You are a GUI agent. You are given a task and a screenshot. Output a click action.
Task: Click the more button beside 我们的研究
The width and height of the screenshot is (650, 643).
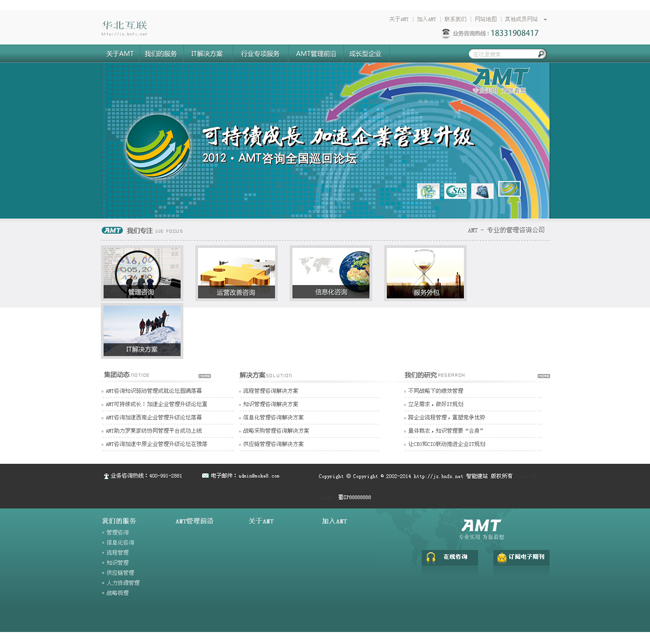(543, 376)
